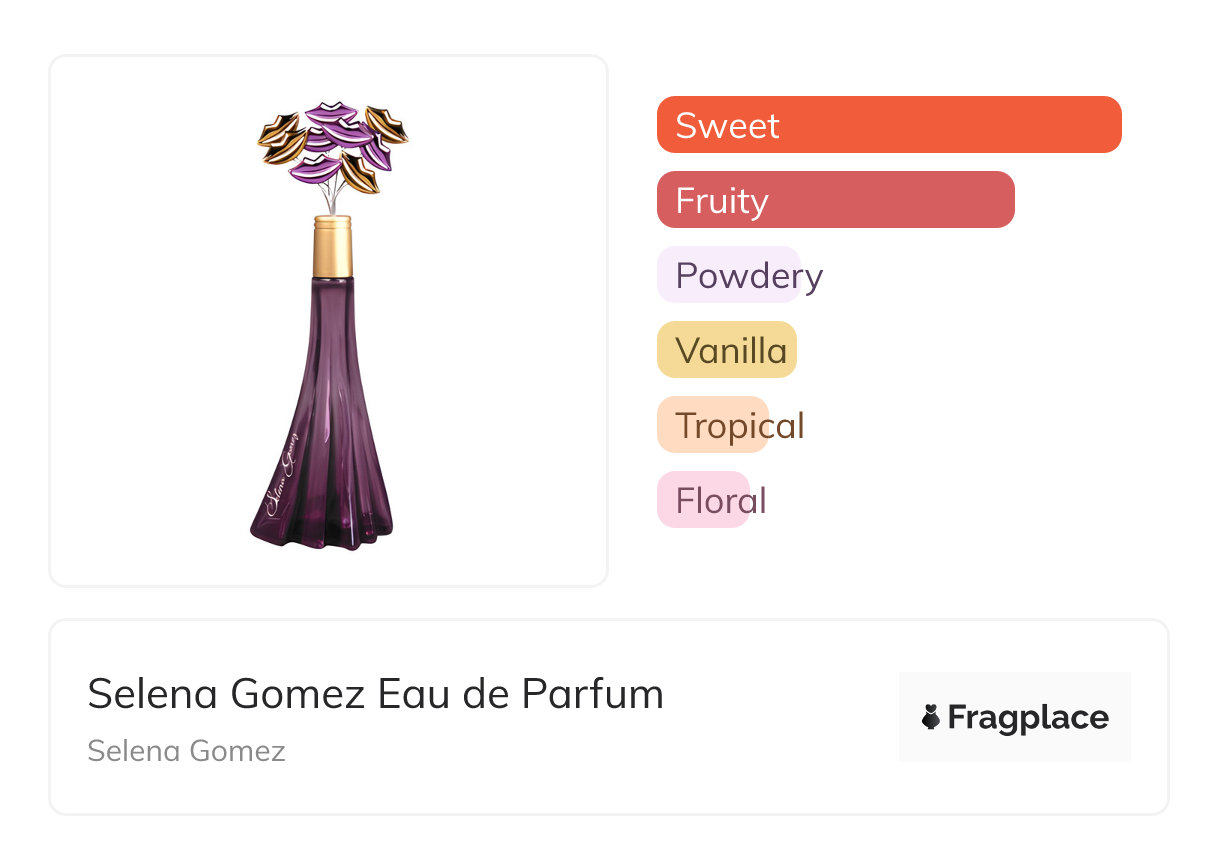The height and width of the screenshot is (864, 1218).
Task: Open the Selena Gomez brand link below the title
Action: [x=186, y=751]
